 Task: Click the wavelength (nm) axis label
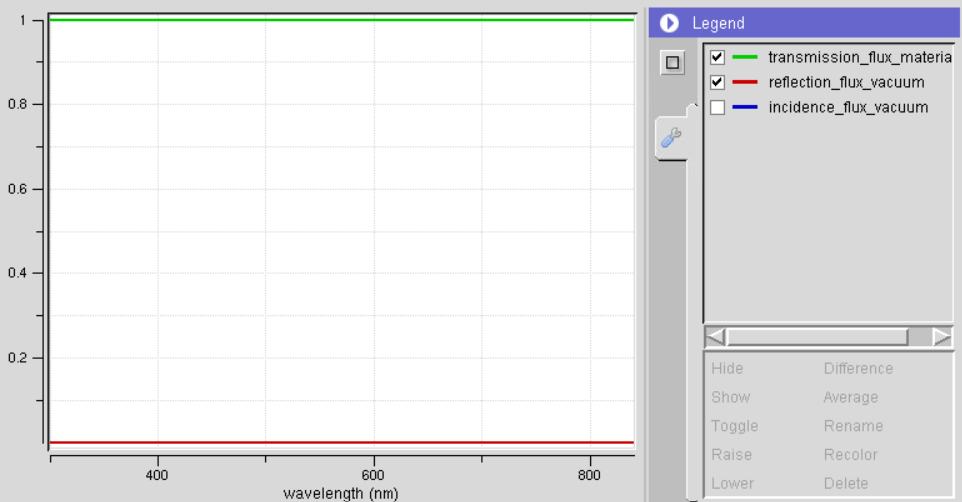click(341, 493)
